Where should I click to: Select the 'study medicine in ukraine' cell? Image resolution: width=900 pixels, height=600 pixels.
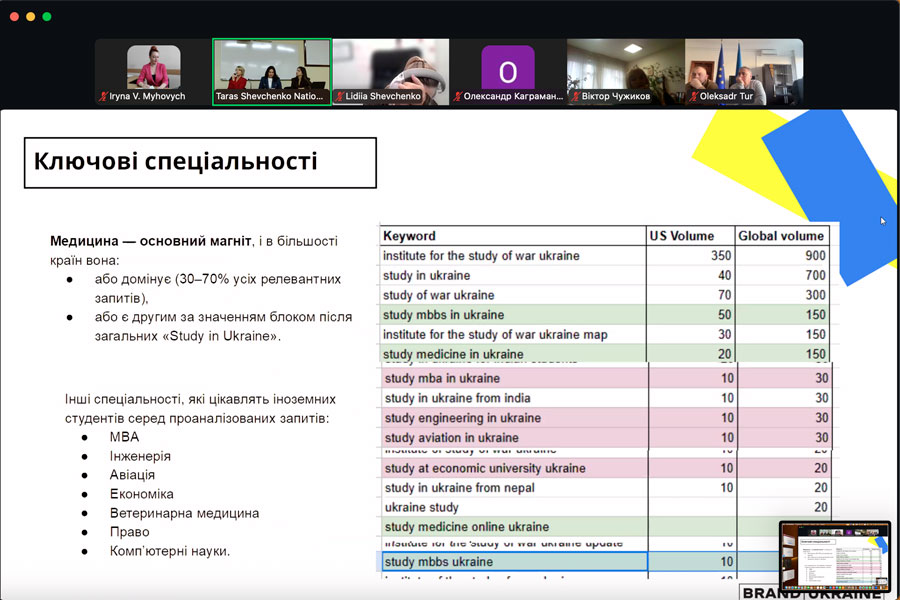point(513,353)
